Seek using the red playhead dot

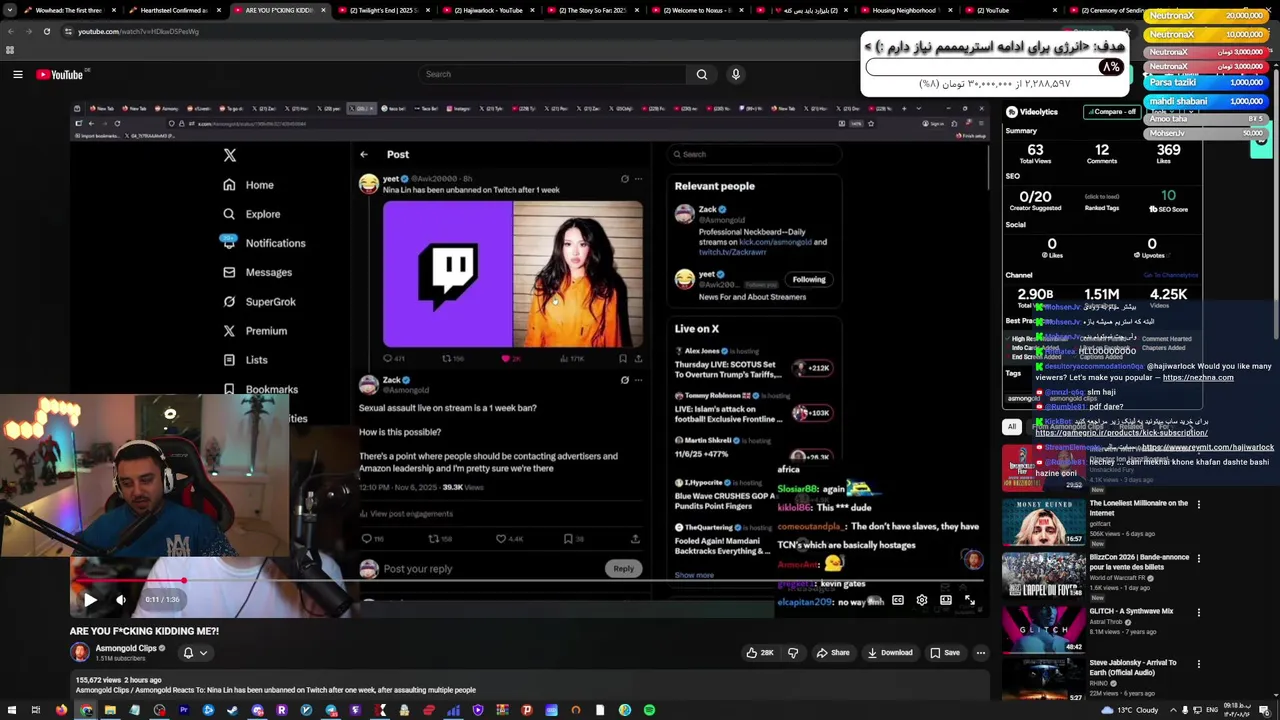point(184,580)
